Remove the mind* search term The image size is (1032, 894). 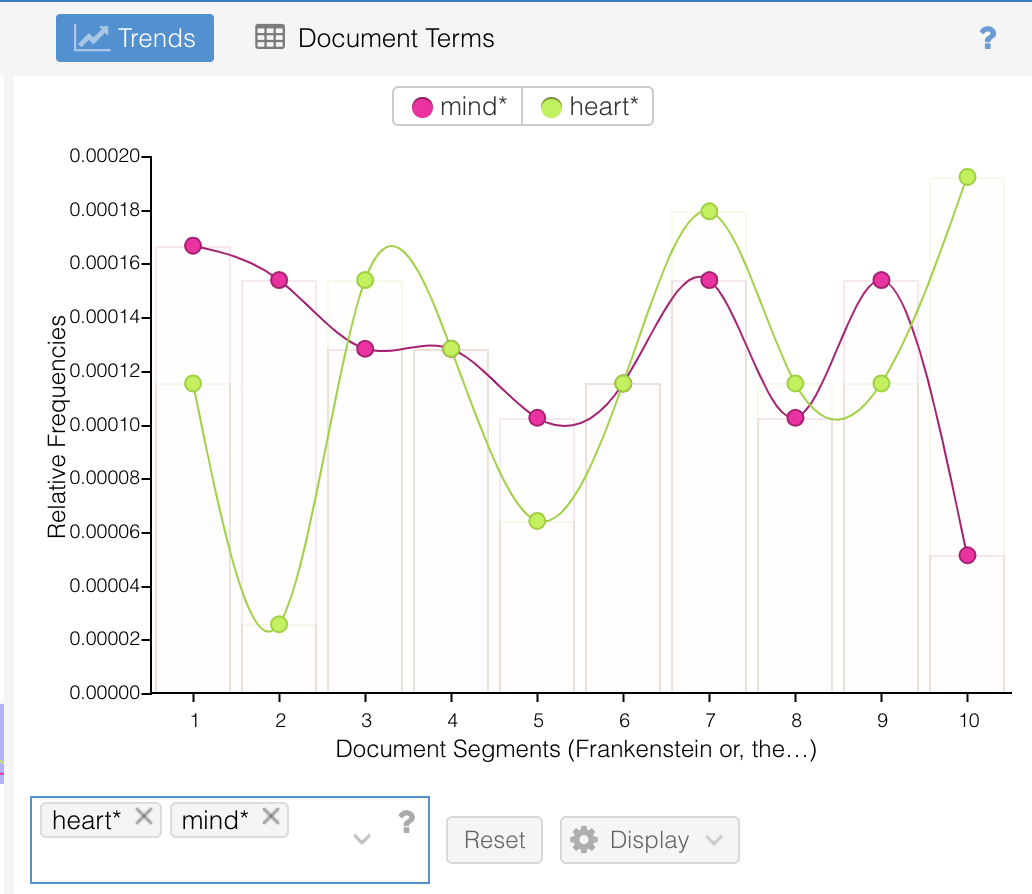(270, 817)
